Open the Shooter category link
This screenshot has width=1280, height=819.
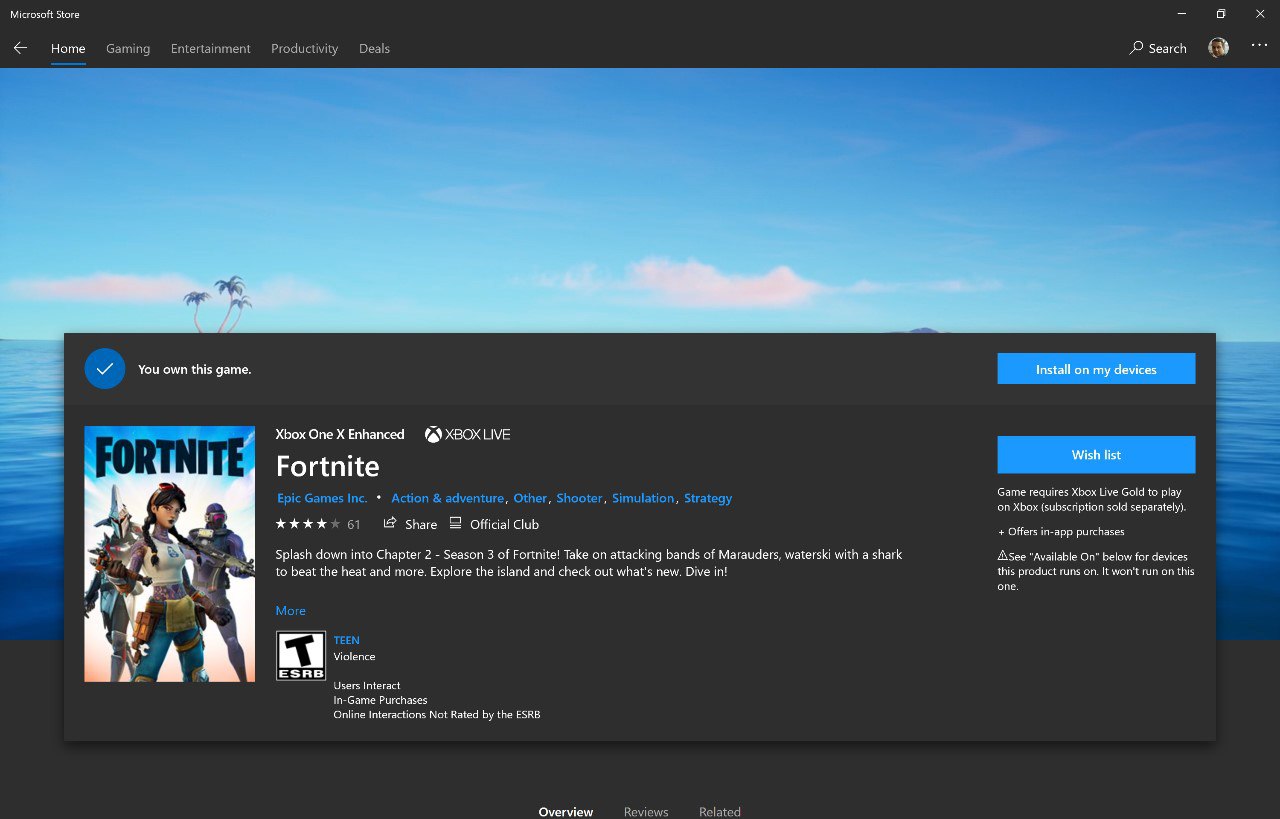tap(579, 498)
